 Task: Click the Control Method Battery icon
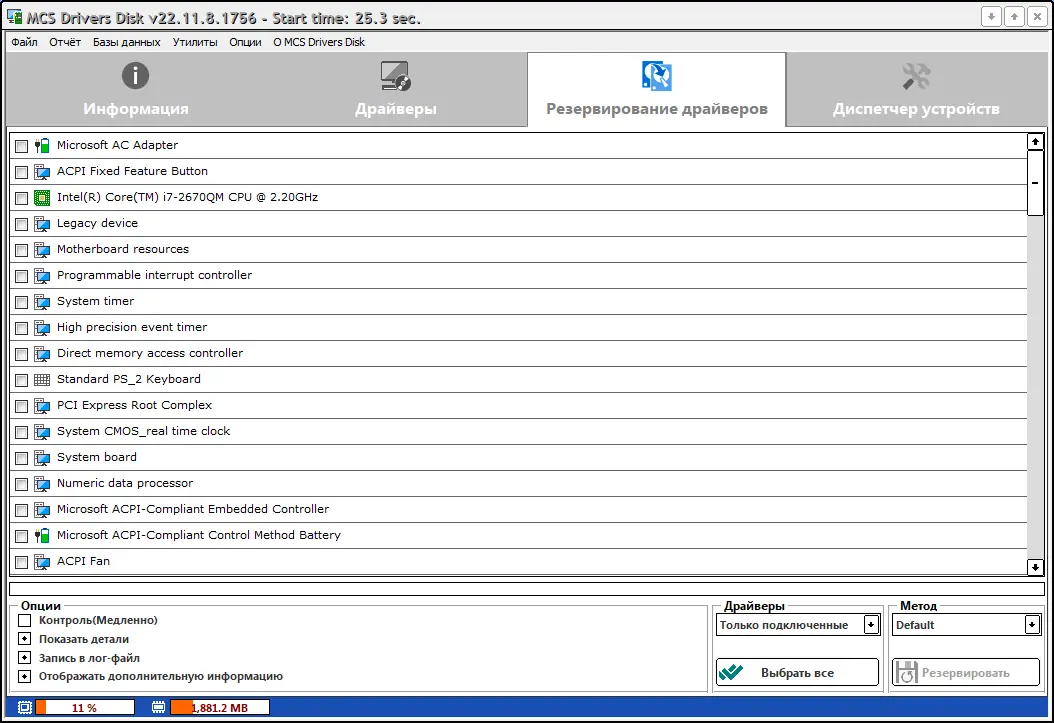pyautogui.click(x=42, y=536)
